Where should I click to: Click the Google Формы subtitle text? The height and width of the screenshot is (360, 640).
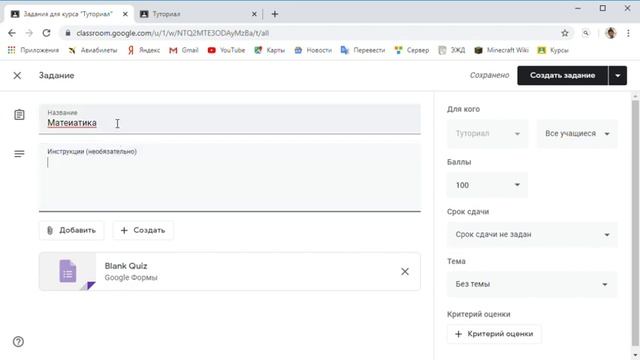coord(131,278)
